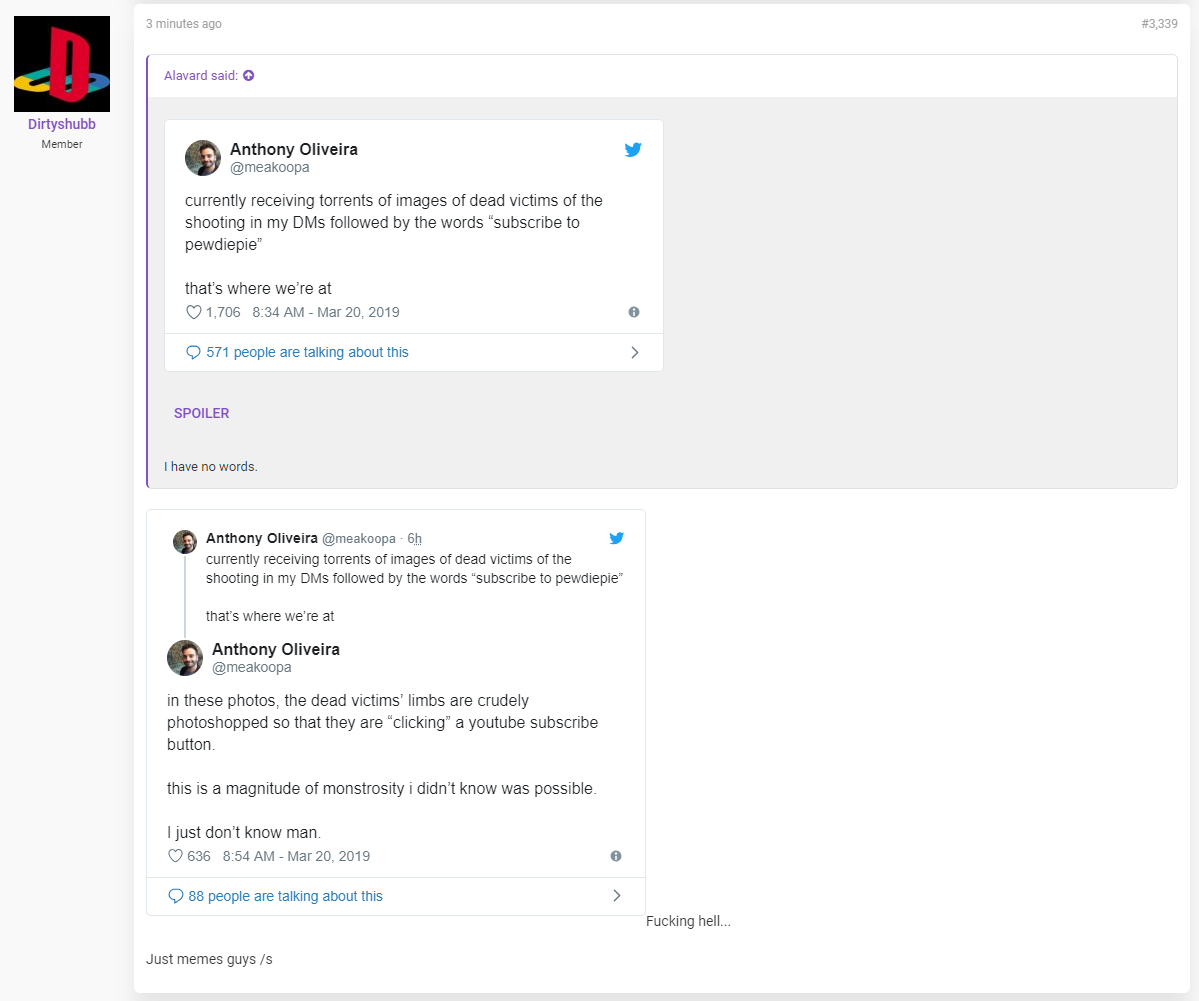Open the Twitter bird icon in quoted tweet
The width and height of the screenshot is (1199, 1001).
[633, 150]
